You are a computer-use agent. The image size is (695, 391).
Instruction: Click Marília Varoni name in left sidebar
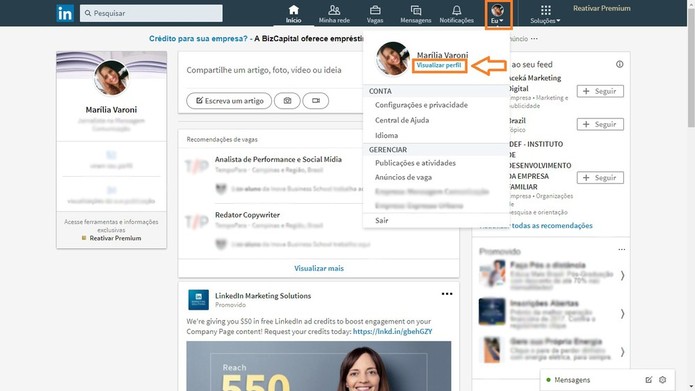[x=111, y=109]
